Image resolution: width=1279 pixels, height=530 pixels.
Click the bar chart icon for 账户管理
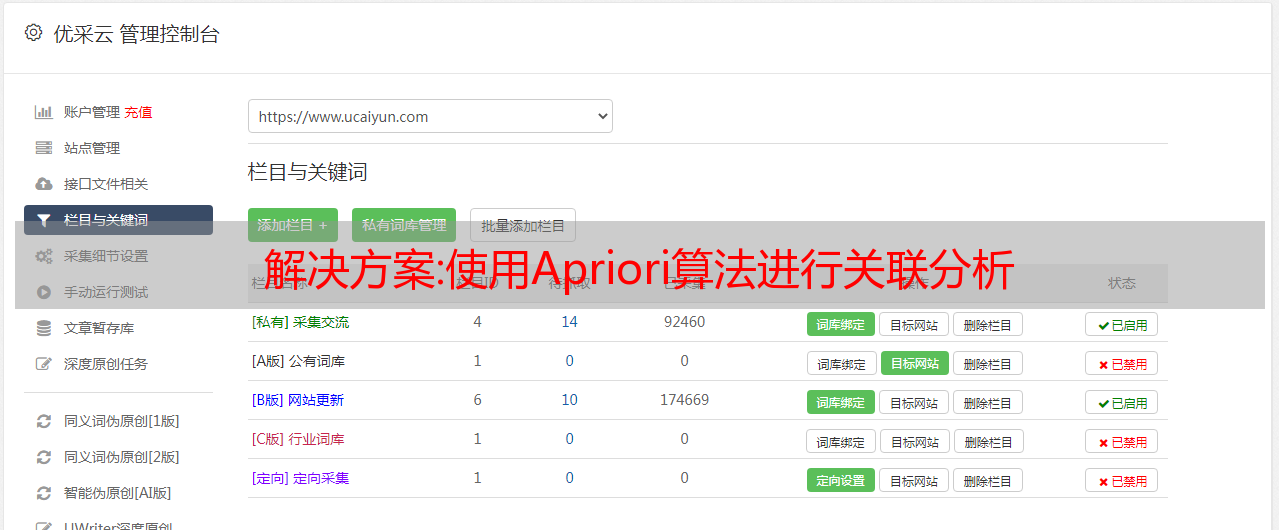[43, 112]
